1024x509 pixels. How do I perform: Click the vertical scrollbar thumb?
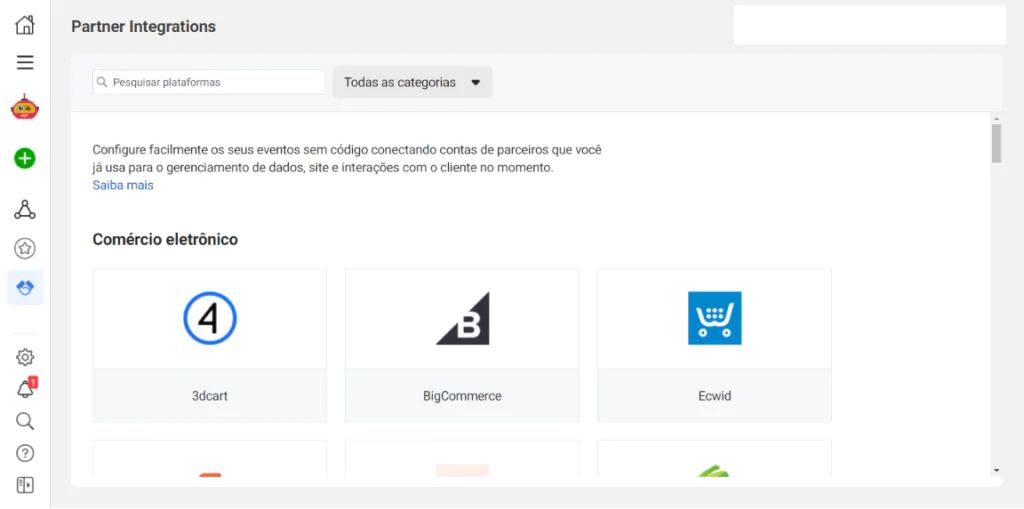[996, 143]
